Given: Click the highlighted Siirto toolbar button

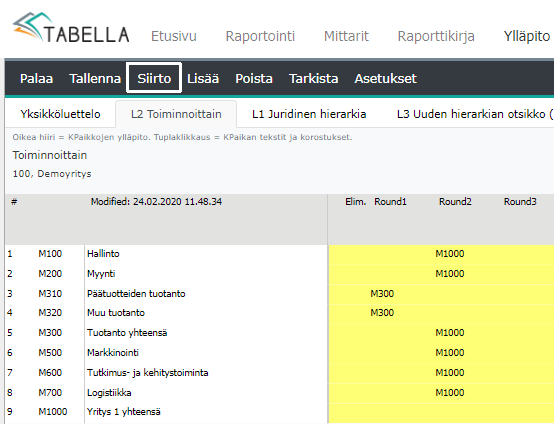Looking at the screenshot, I should 154,78.
